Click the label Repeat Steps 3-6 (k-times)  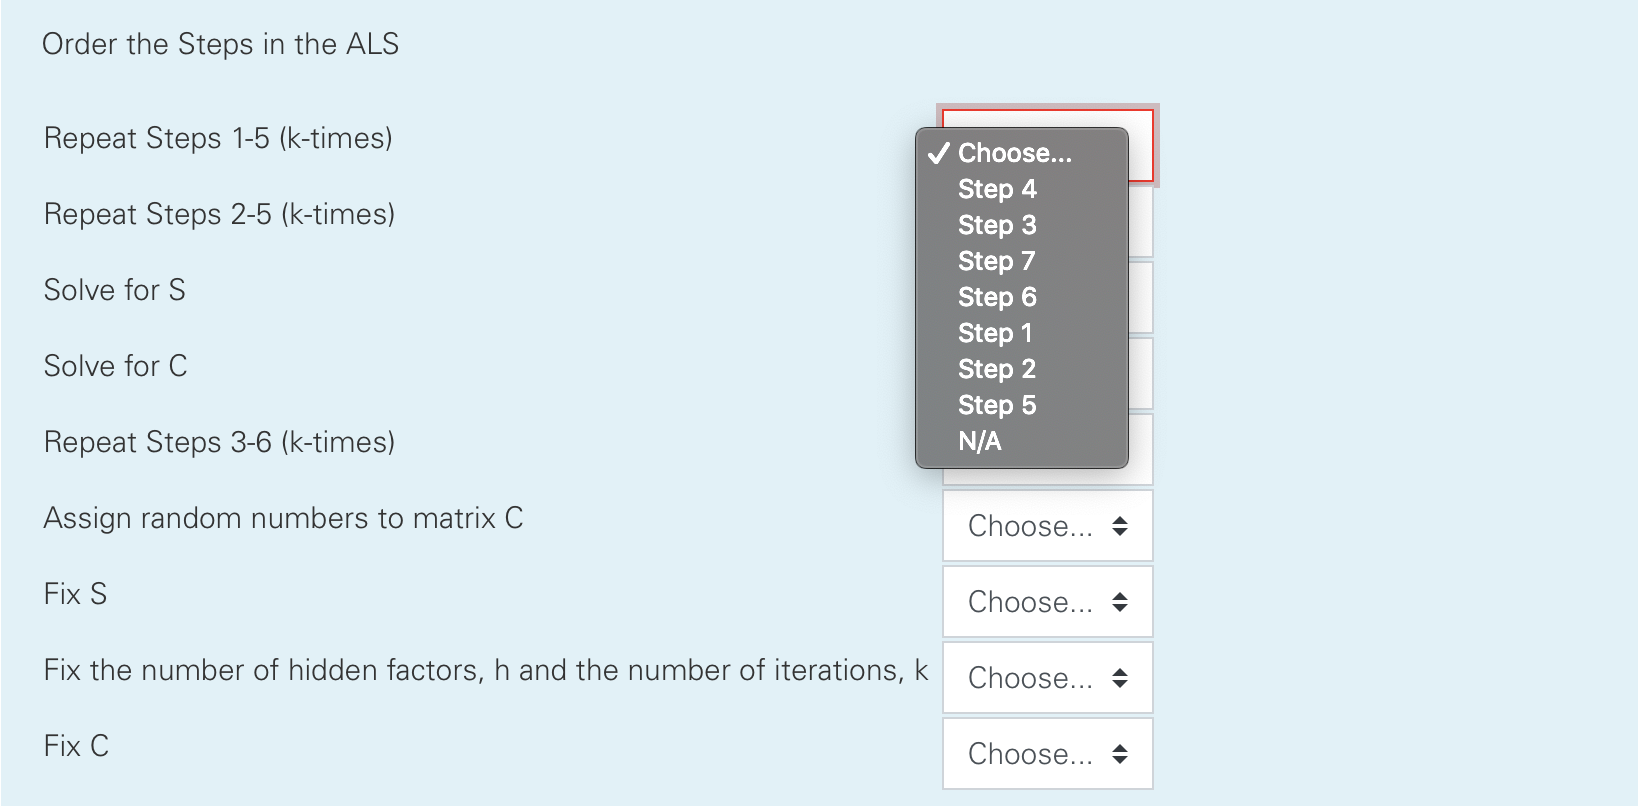(220, 441)
